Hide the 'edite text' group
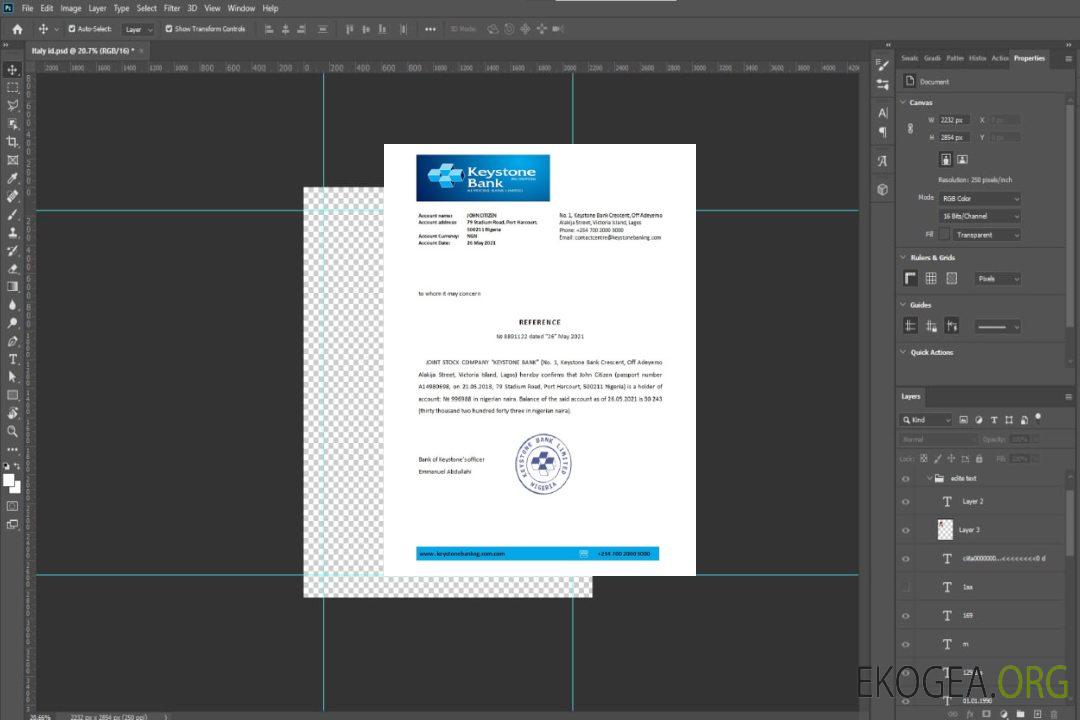 pyautogui.click(x=906, y=479)
